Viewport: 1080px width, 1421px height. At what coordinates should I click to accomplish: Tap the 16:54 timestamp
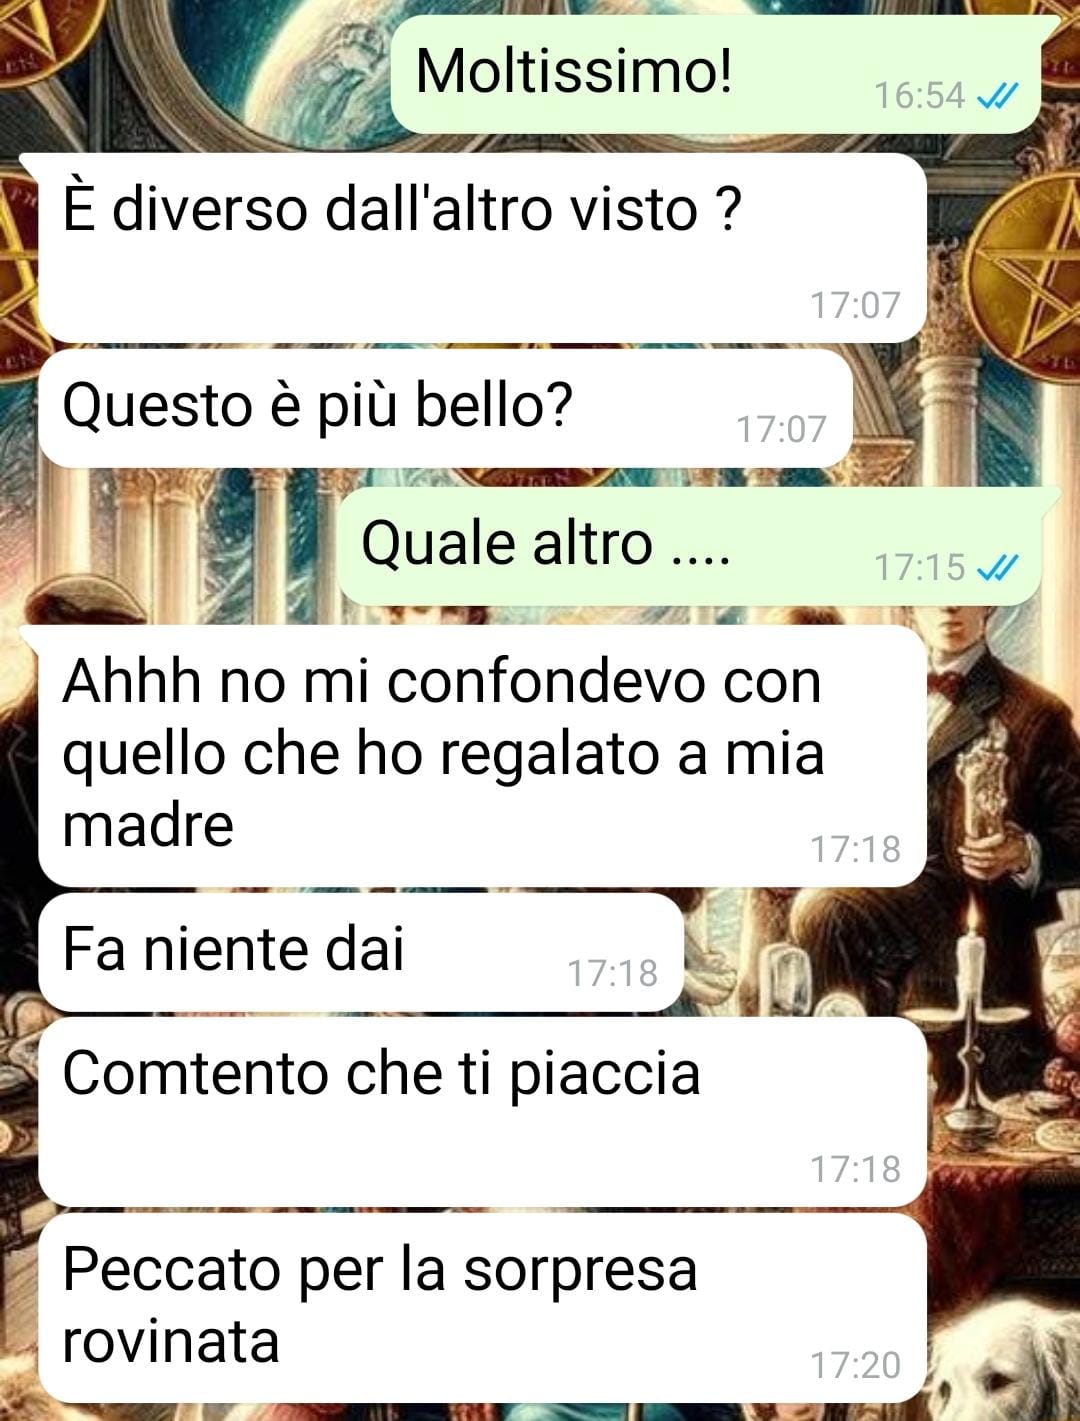[919, 96]
